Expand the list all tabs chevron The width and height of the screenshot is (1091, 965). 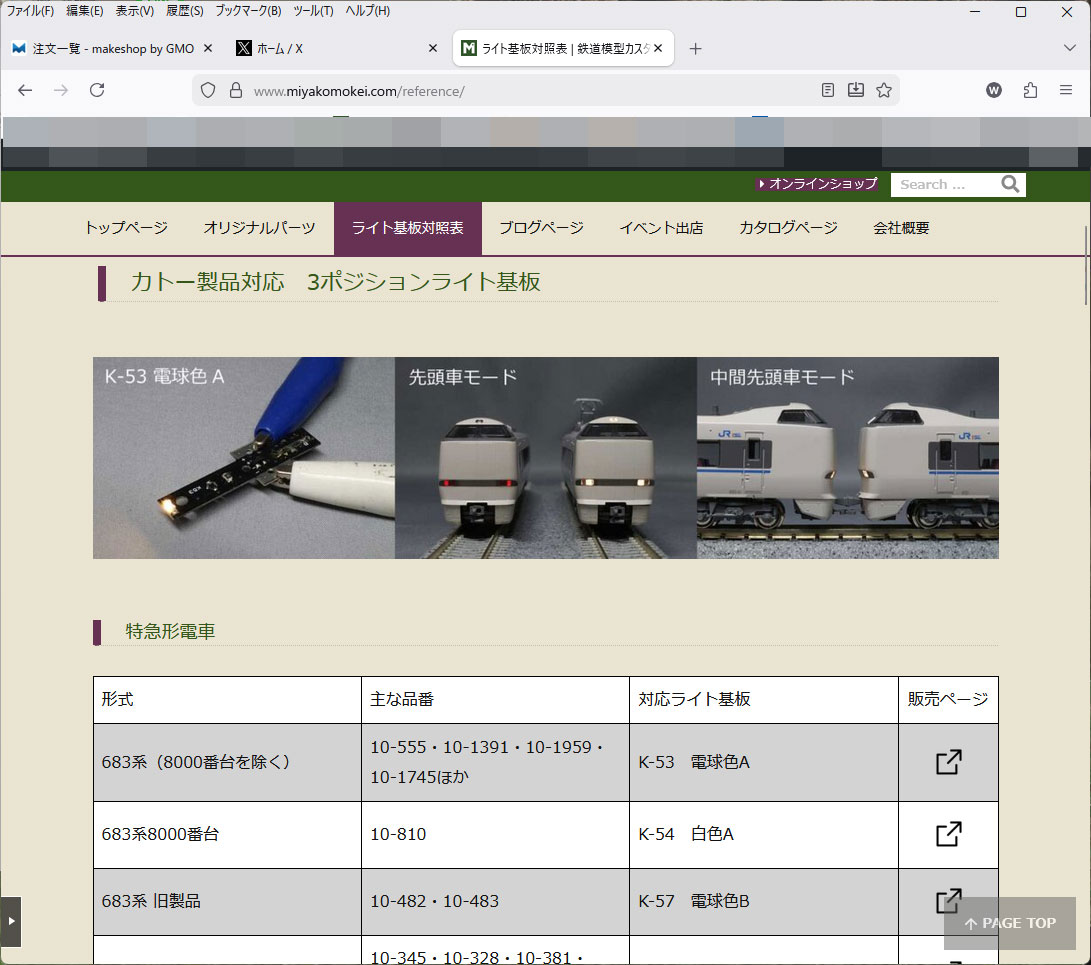click(1069, 48)
